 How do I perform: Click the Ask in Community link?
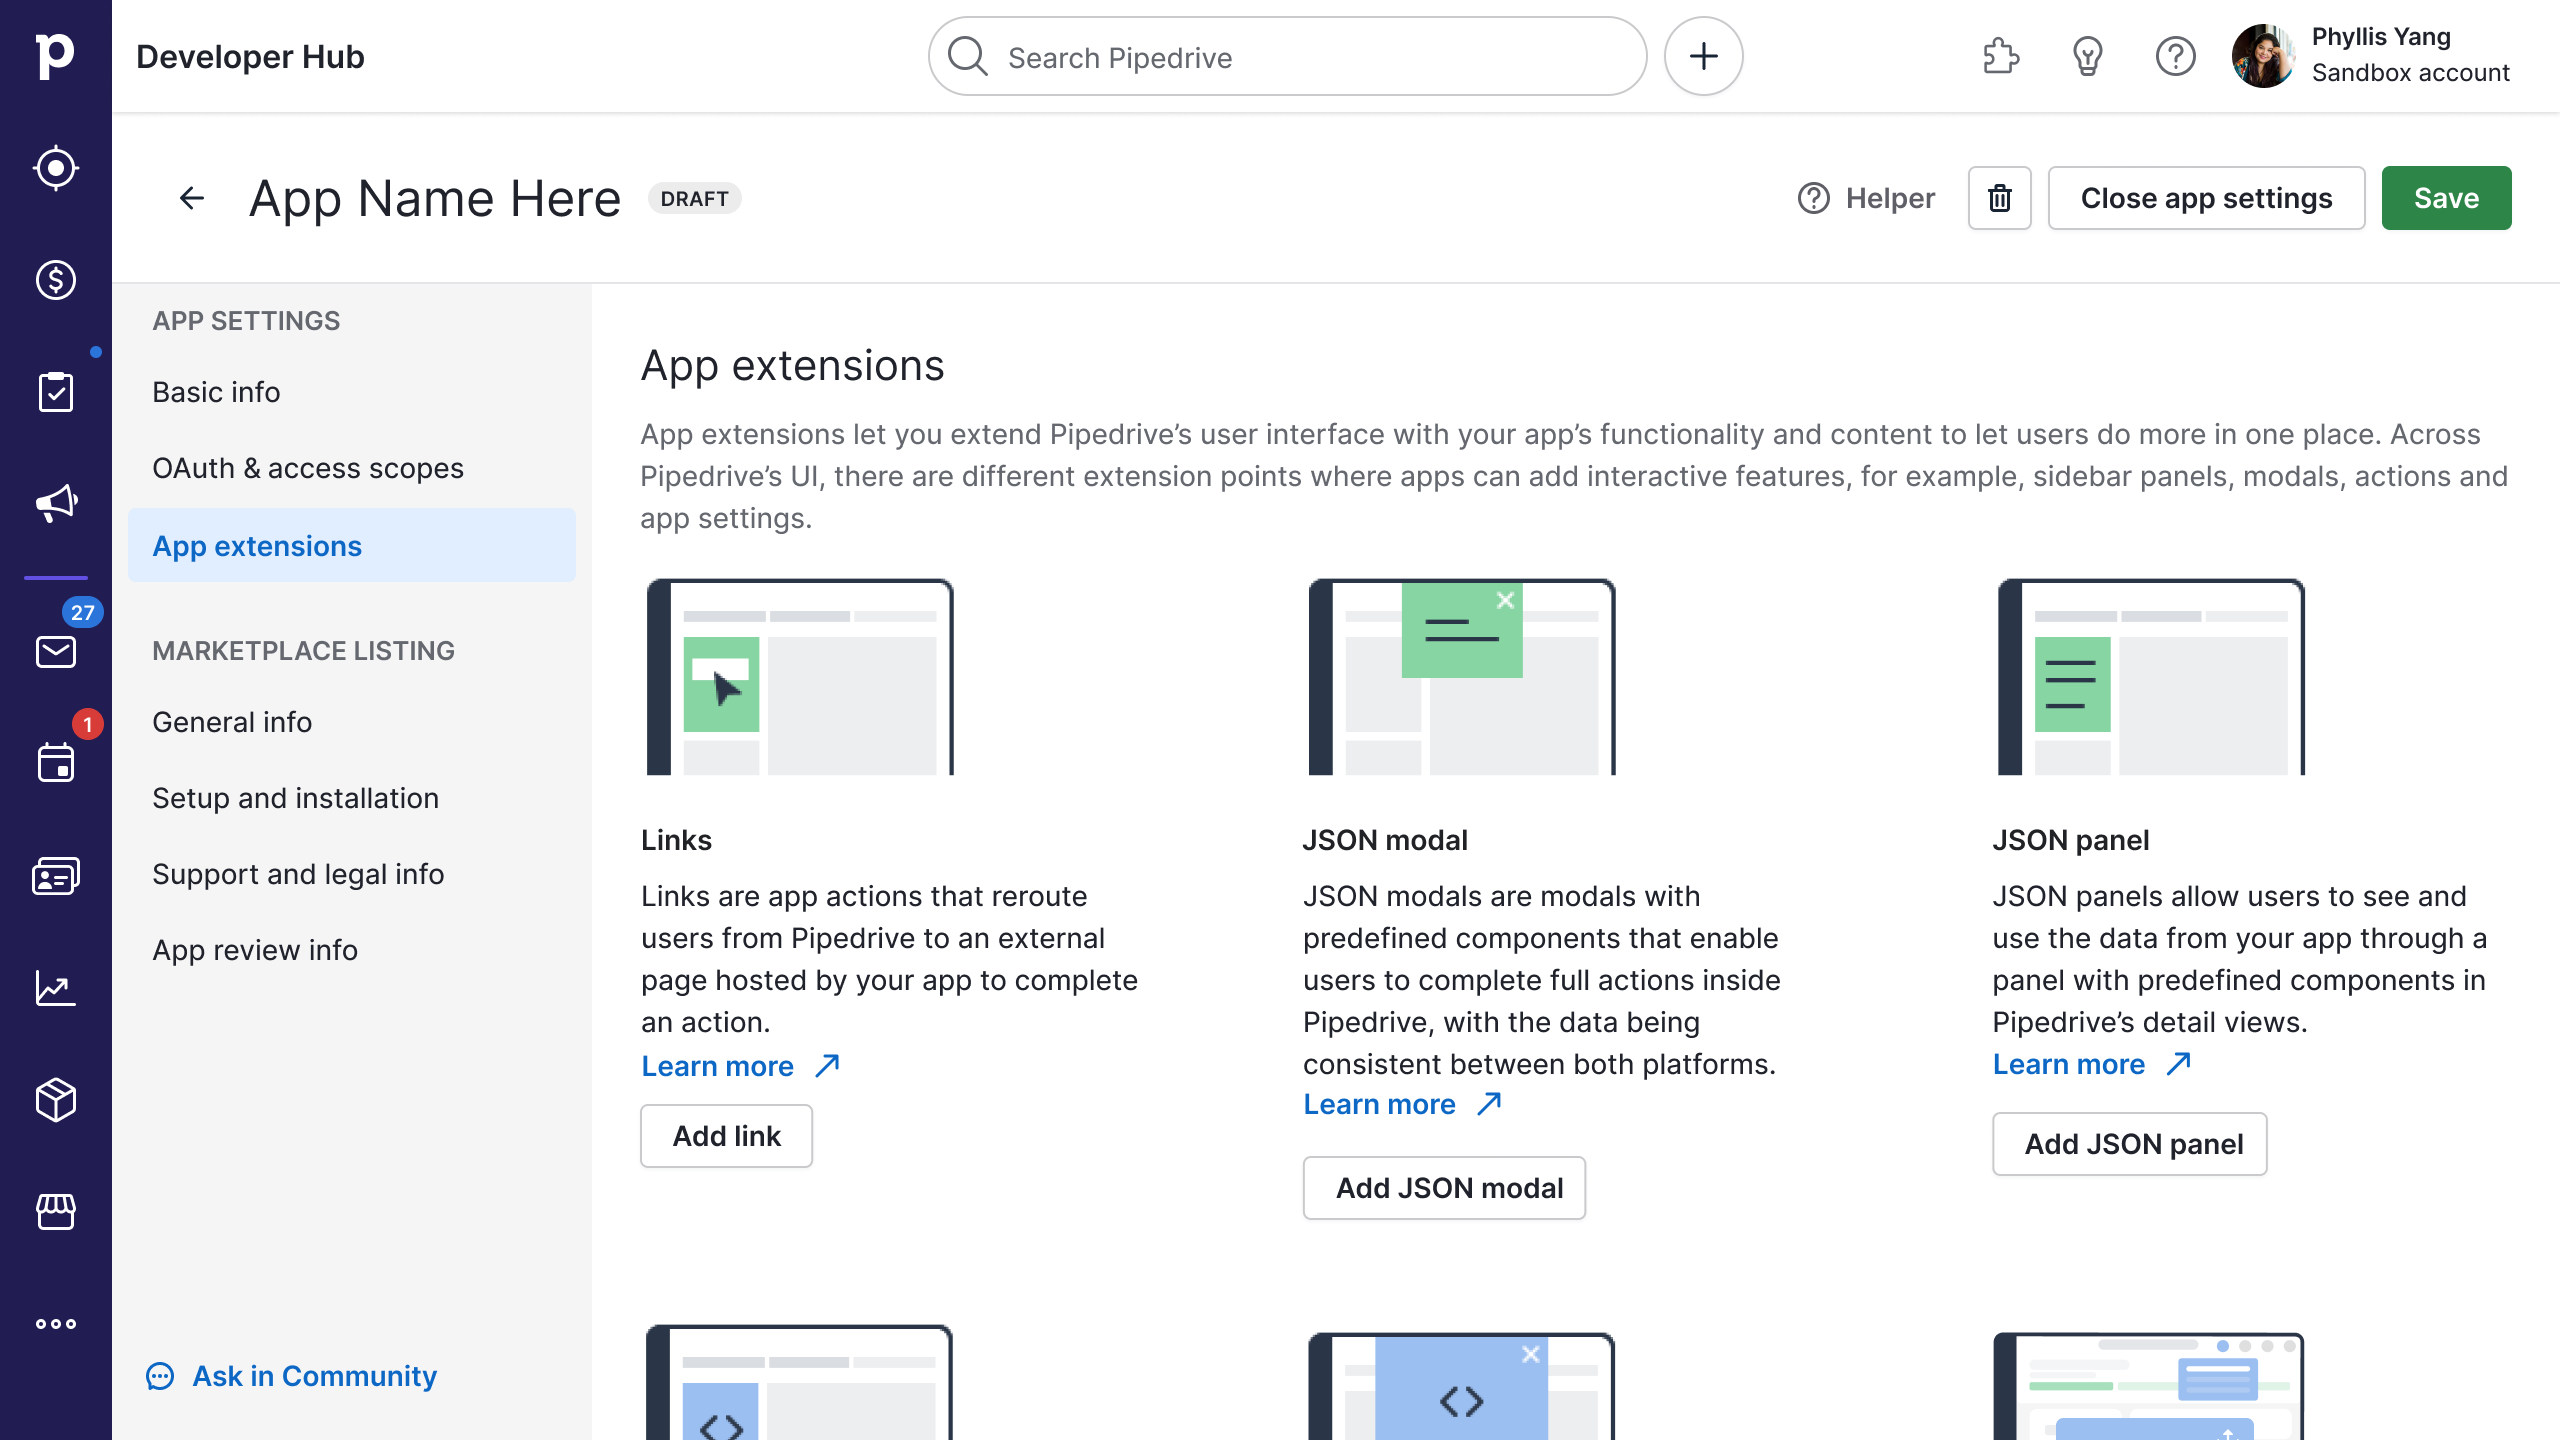coord(315,1375)
